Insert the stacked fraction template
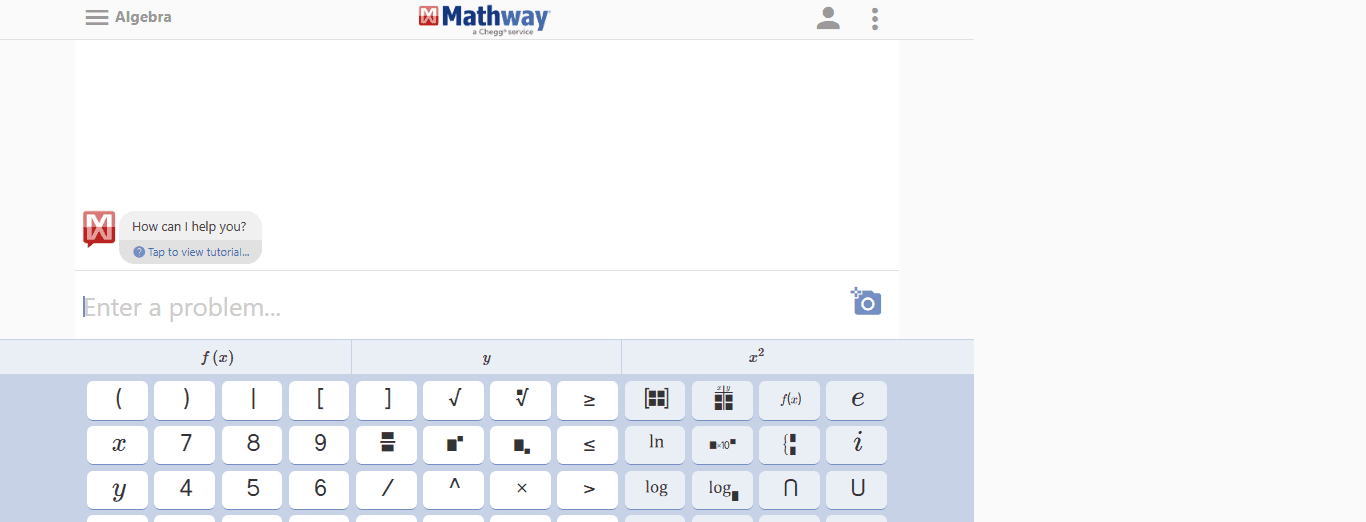Screen dimensions: 1366x522 point(386,445)
